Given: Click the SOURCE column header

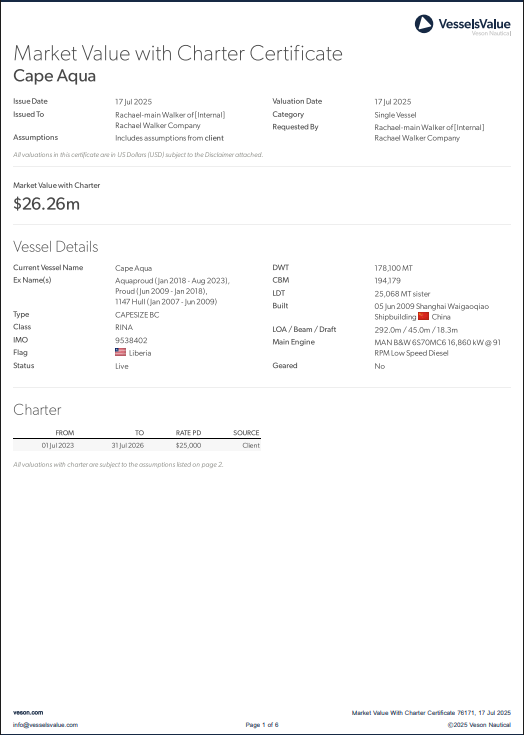Looking at the screenshot, I should [246, 433].
